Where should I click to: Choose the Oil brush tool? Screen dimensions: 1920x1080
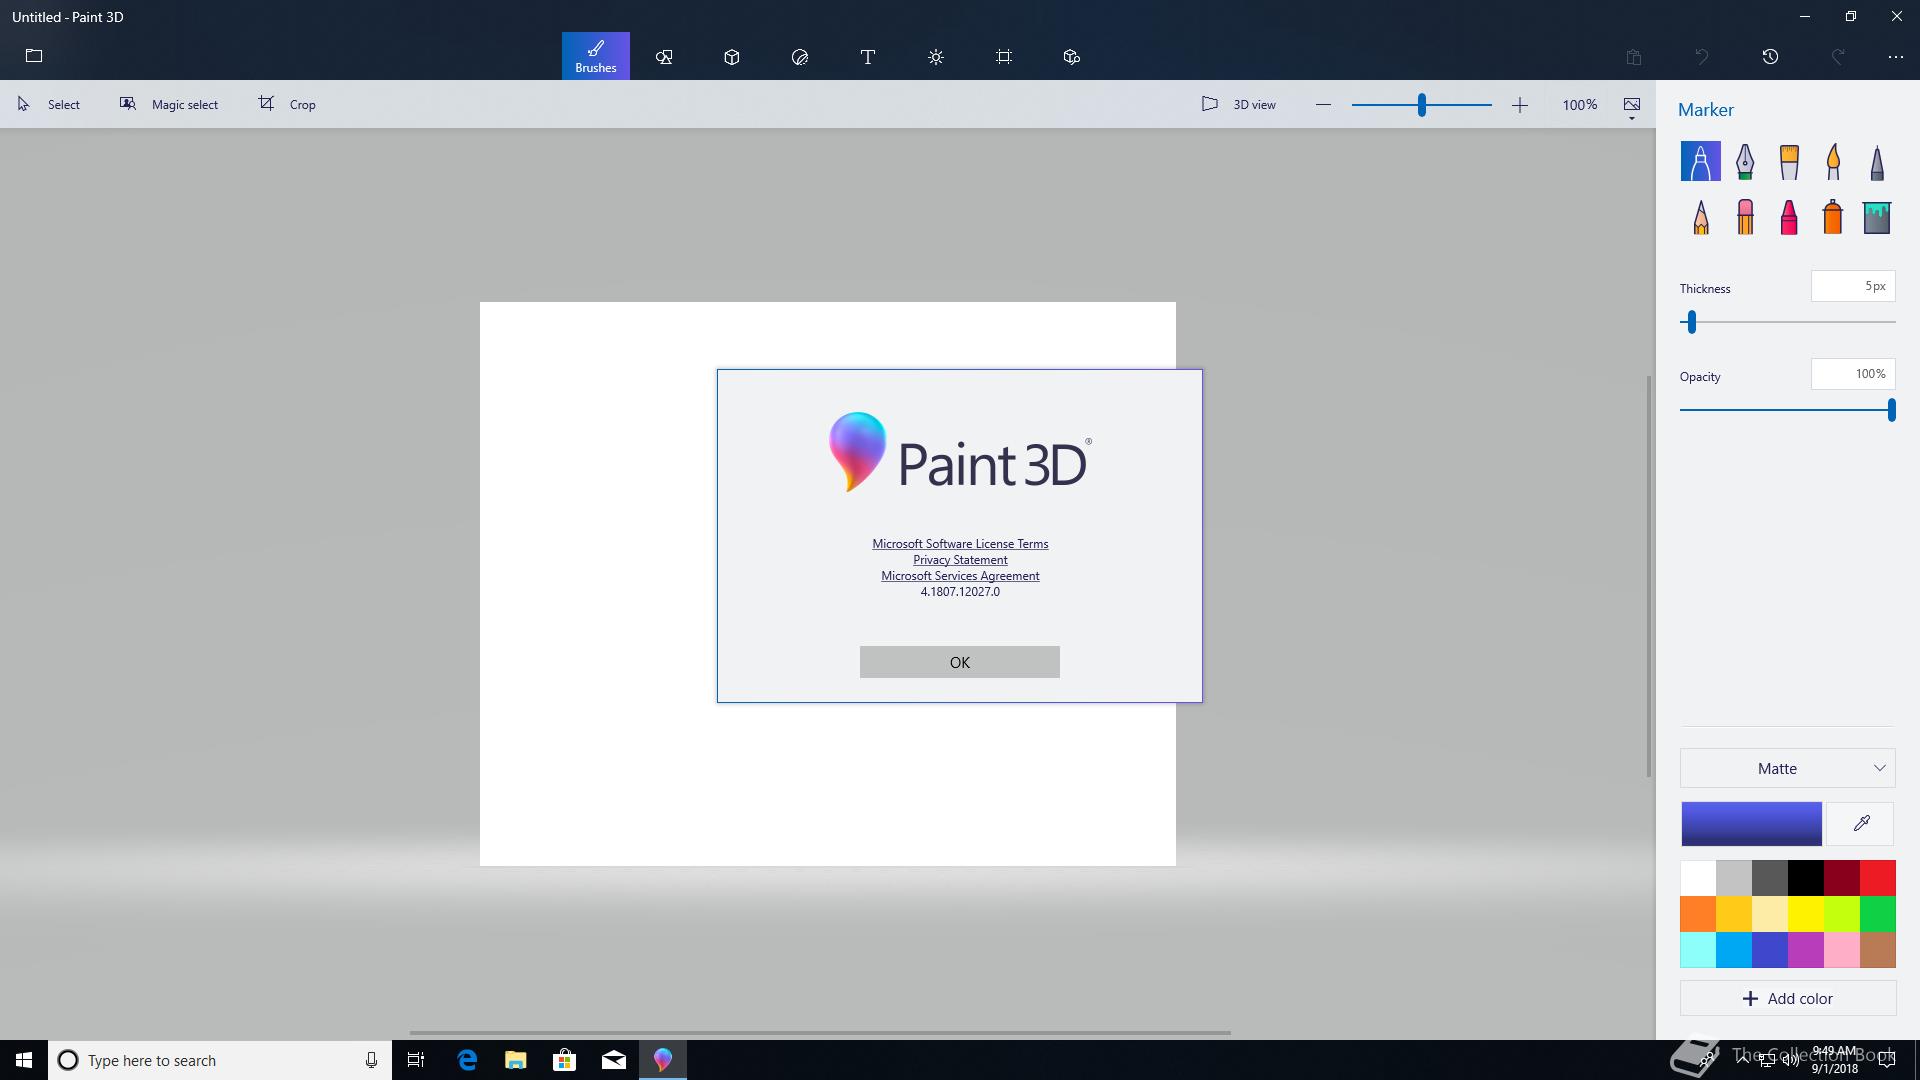[x=1789, y=162]
